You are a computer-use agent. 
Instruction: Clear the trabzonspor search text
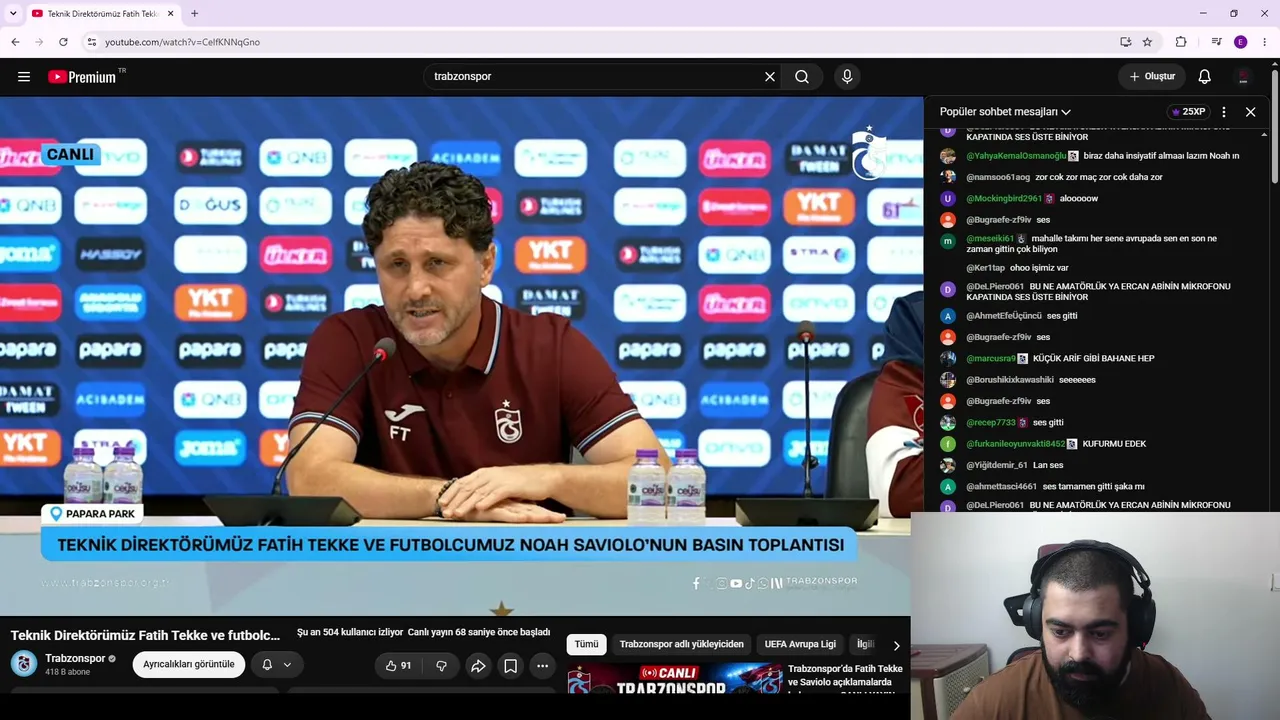coord(770,77)
